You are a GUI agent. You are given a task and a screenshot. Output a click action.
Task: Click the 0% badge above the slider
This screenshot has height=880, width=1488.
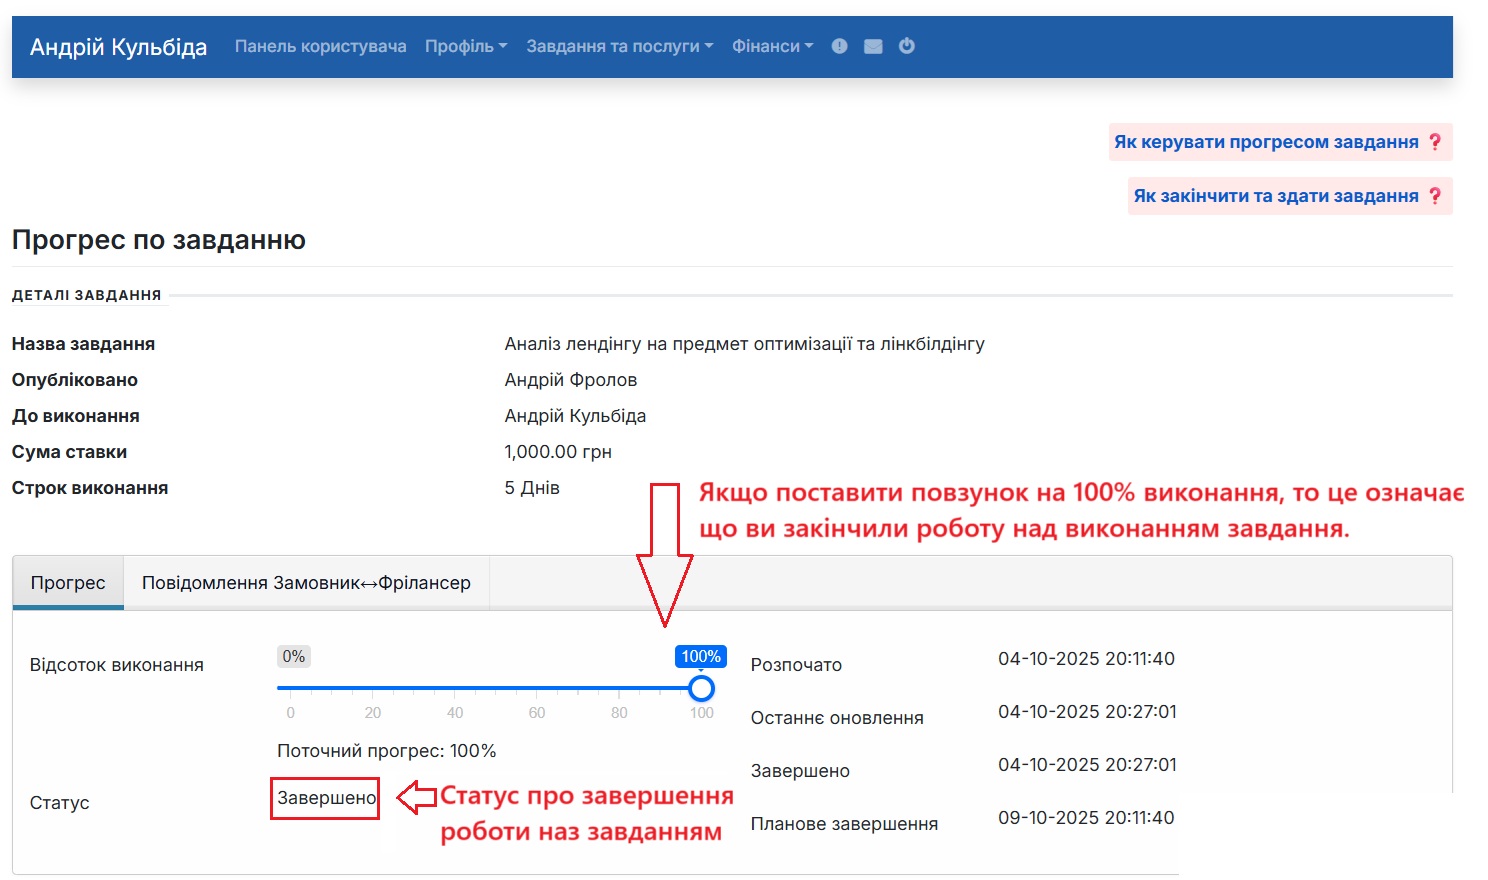point(294,656)
